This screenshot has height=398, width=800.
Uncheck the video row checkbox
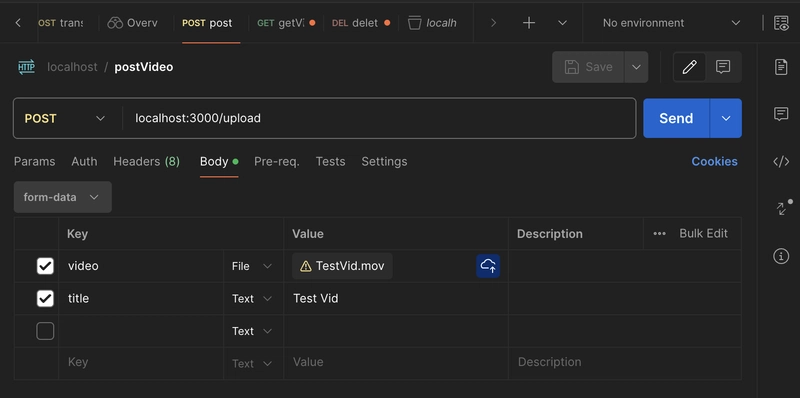(45, 266)
